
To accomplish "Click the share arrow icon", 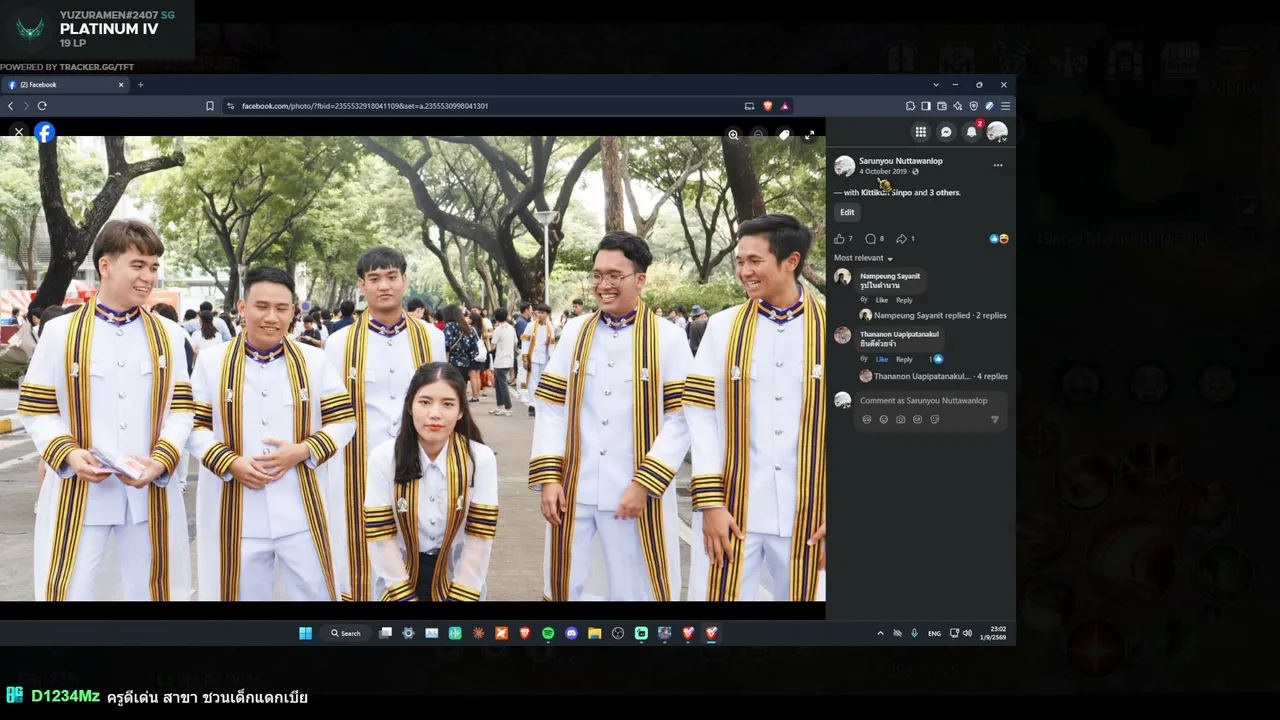I will [901, 239].
